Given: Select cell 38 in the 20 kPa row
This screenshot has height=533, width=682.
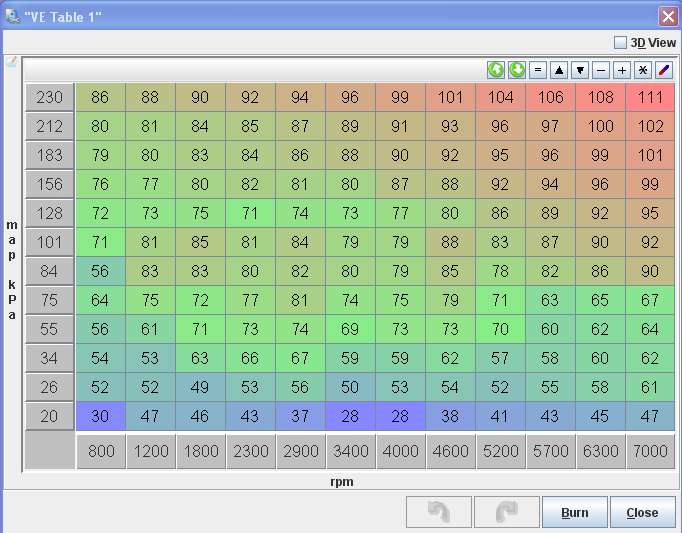Looking at the screenshot, I should click(x=450, y=416).
